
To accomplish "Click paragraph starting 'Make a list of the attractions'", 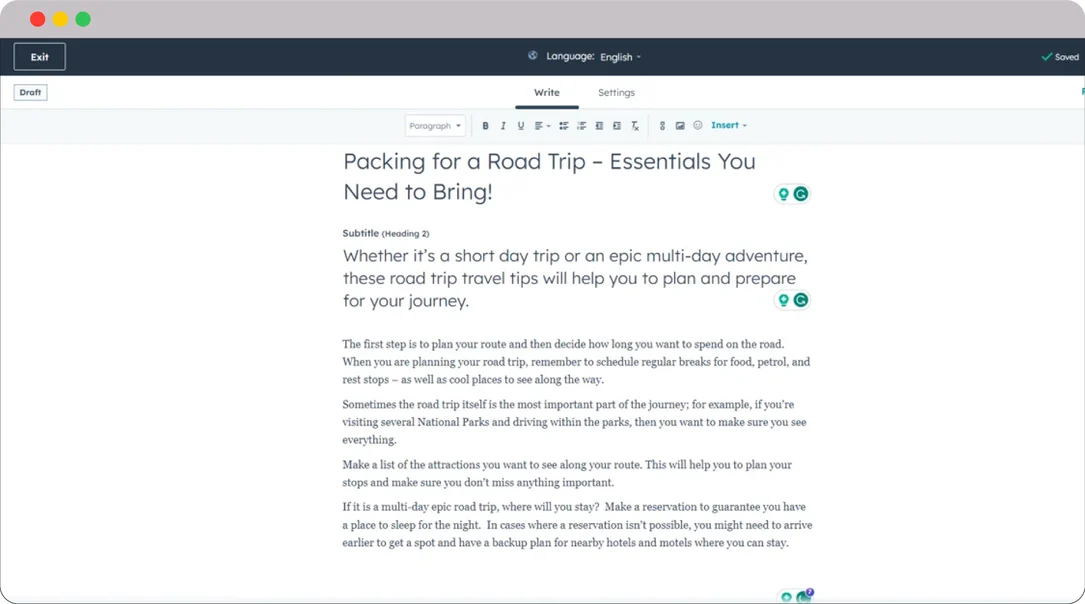I will 567,473.
